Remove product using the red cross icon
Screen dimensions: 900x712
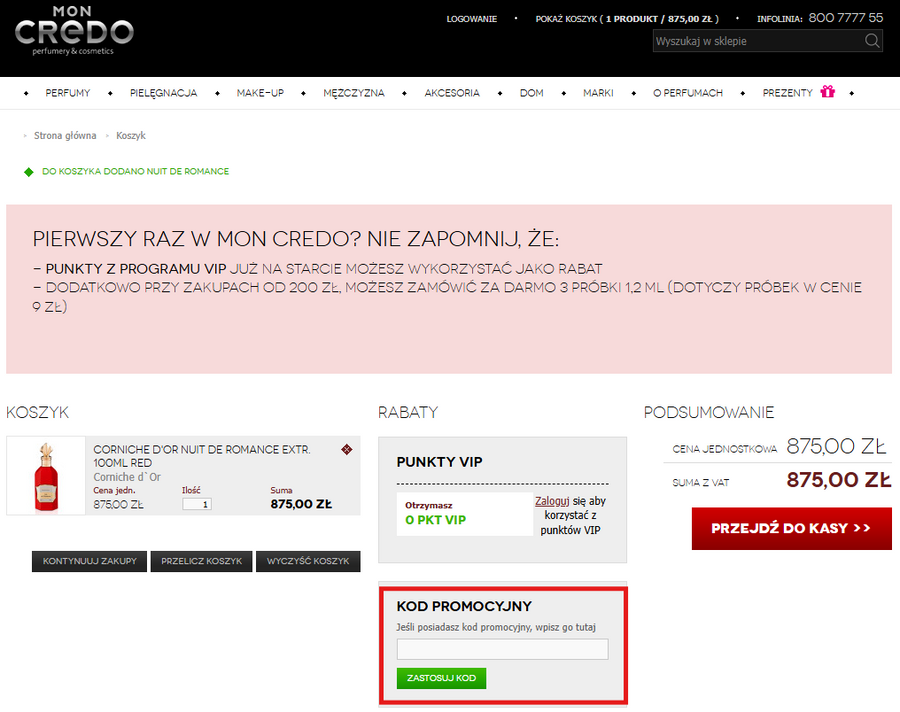(346, 449)
